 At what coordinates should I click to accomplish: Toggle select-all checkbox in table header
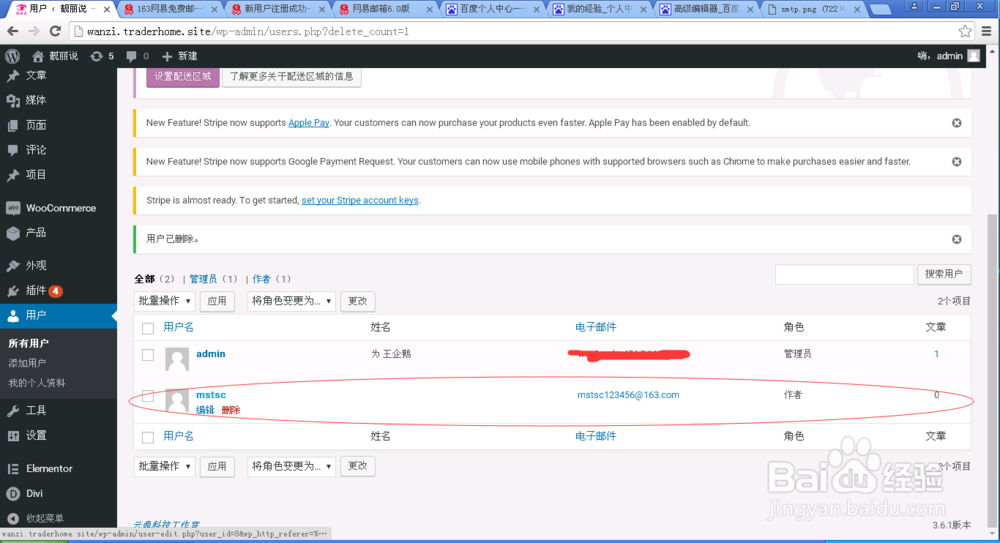pos(148,328)
